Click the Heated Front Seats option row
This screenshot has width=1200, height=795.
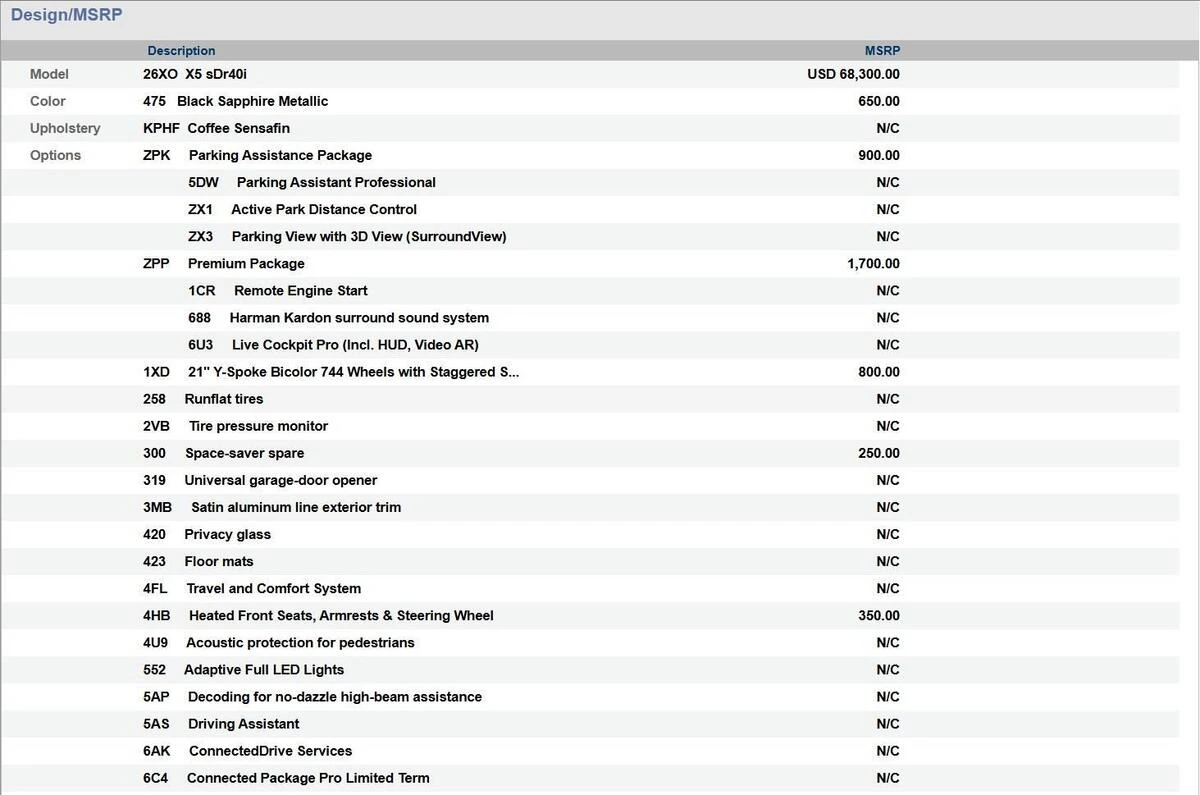(x=340, y=615)
